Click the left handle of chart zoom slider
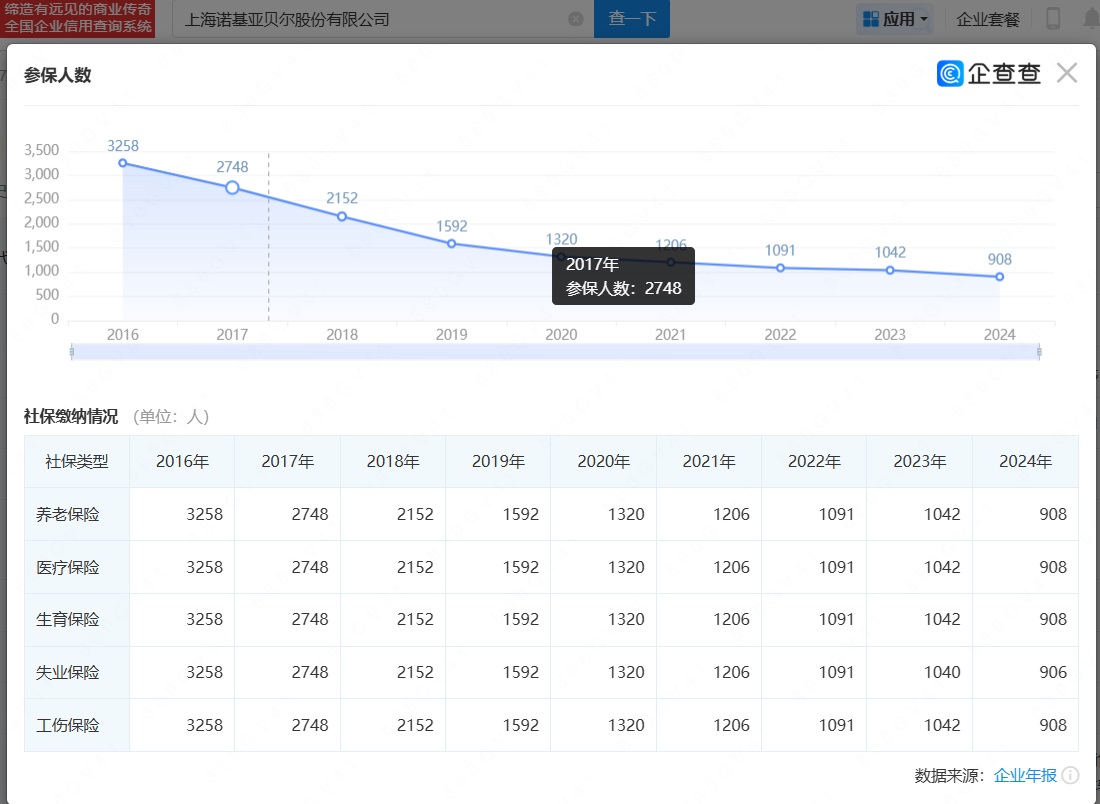This screenshot has height=804, width=1100. (72, 351)
